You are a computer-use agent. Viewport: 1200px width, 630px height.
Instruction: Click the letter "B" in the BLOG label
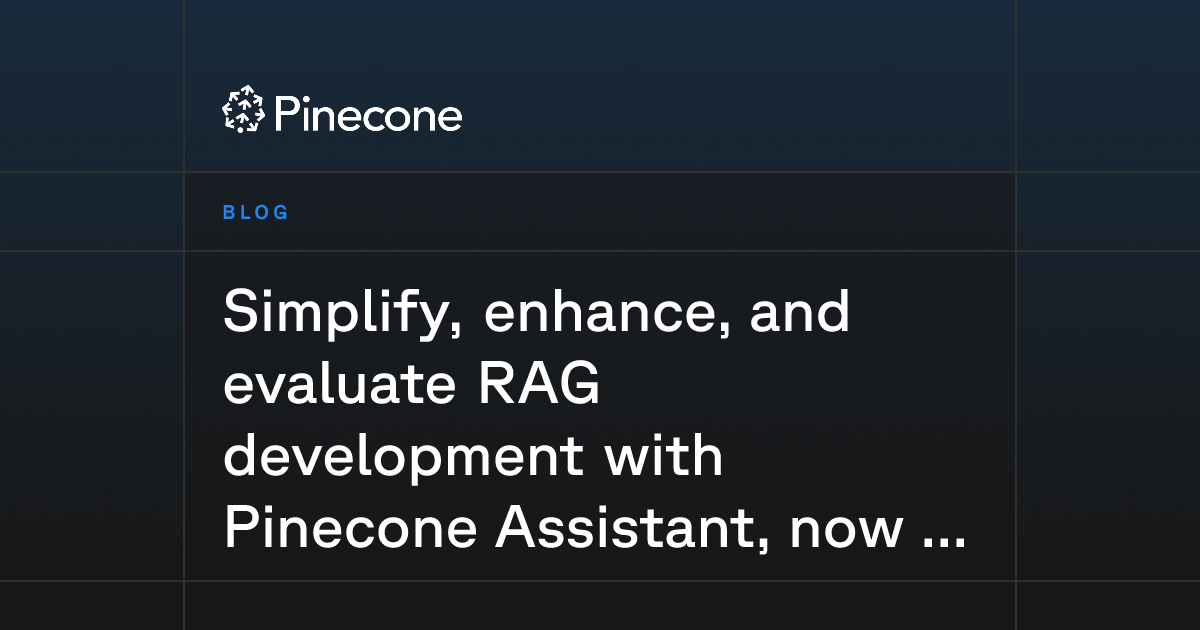click(228, 212)
